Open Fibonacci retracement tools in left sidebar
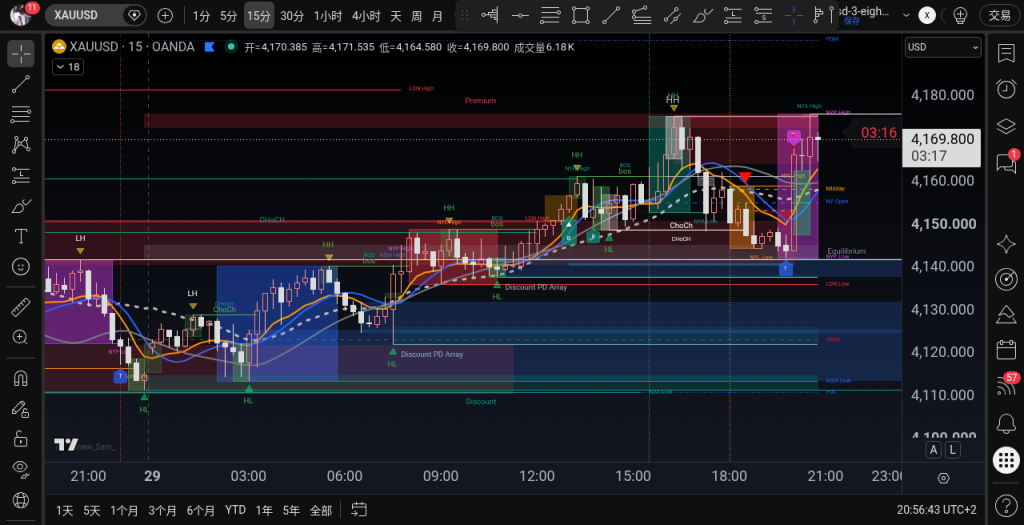The width and height of the screenshot is (1024, 525). (21, 114)
